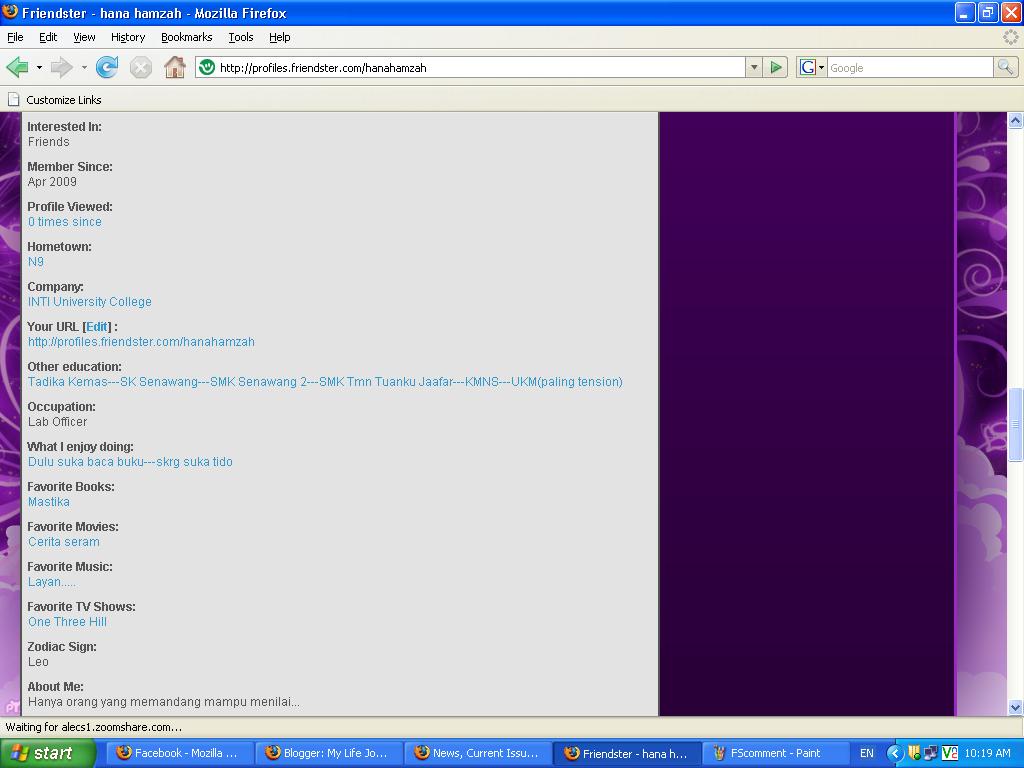Open the profiles.friendster.com/hanahamzah page link
The height and width of the screenshot is (768, 1024).
141,342
